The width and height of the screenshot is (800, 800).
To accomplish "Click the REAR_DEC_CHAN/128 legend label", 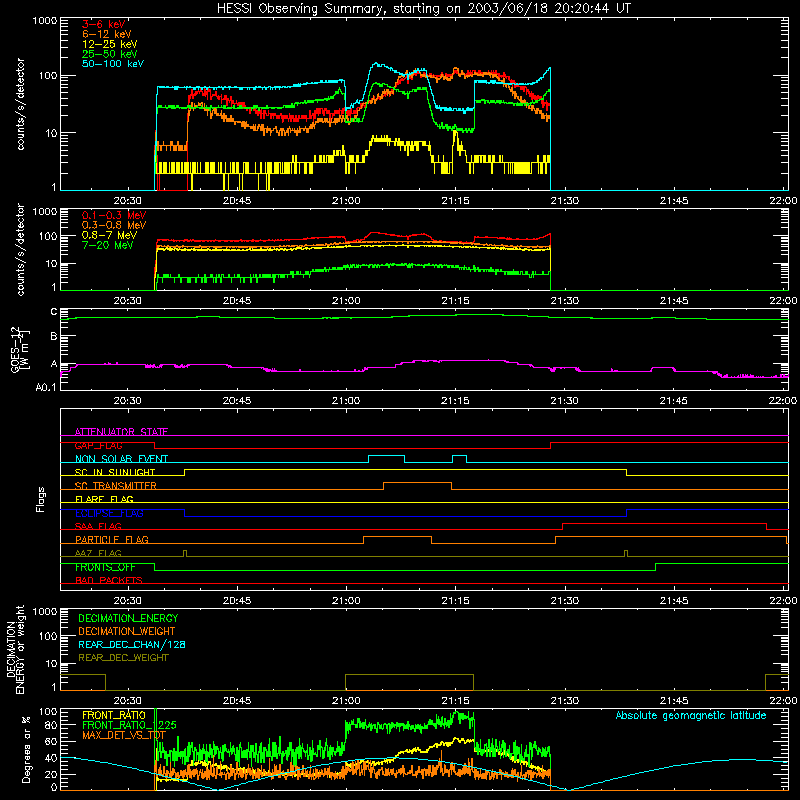I will point(132,645).
